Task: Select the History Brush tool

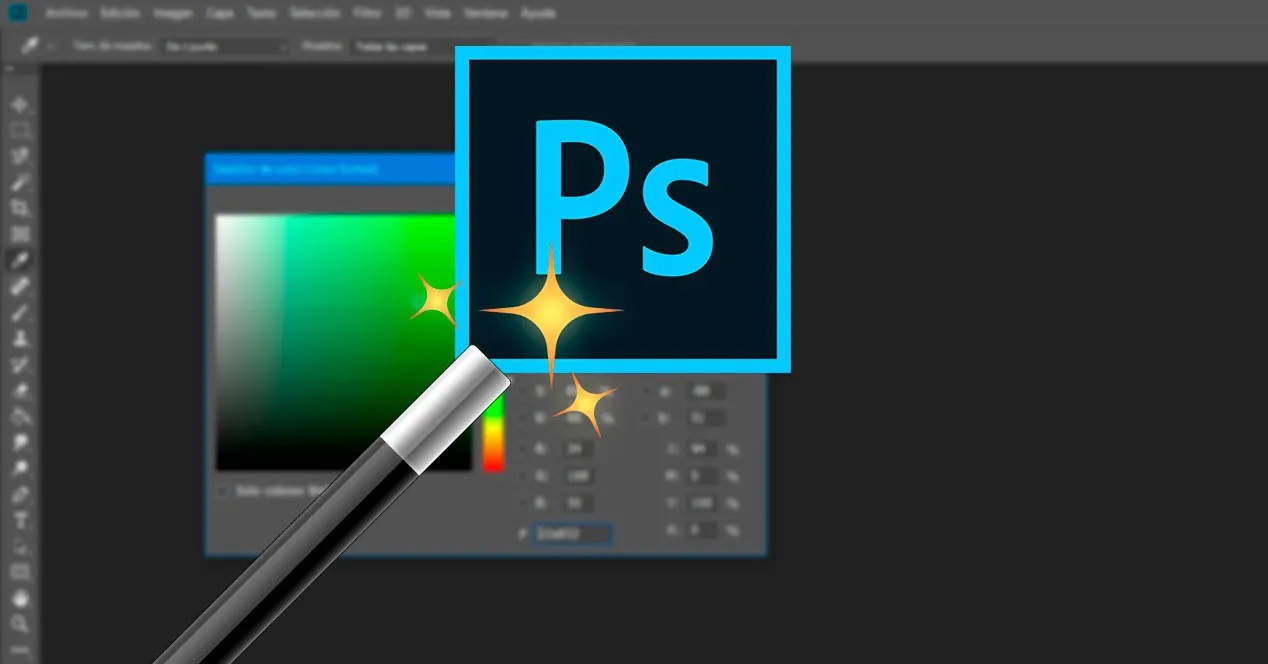Action: coord(20,364)
